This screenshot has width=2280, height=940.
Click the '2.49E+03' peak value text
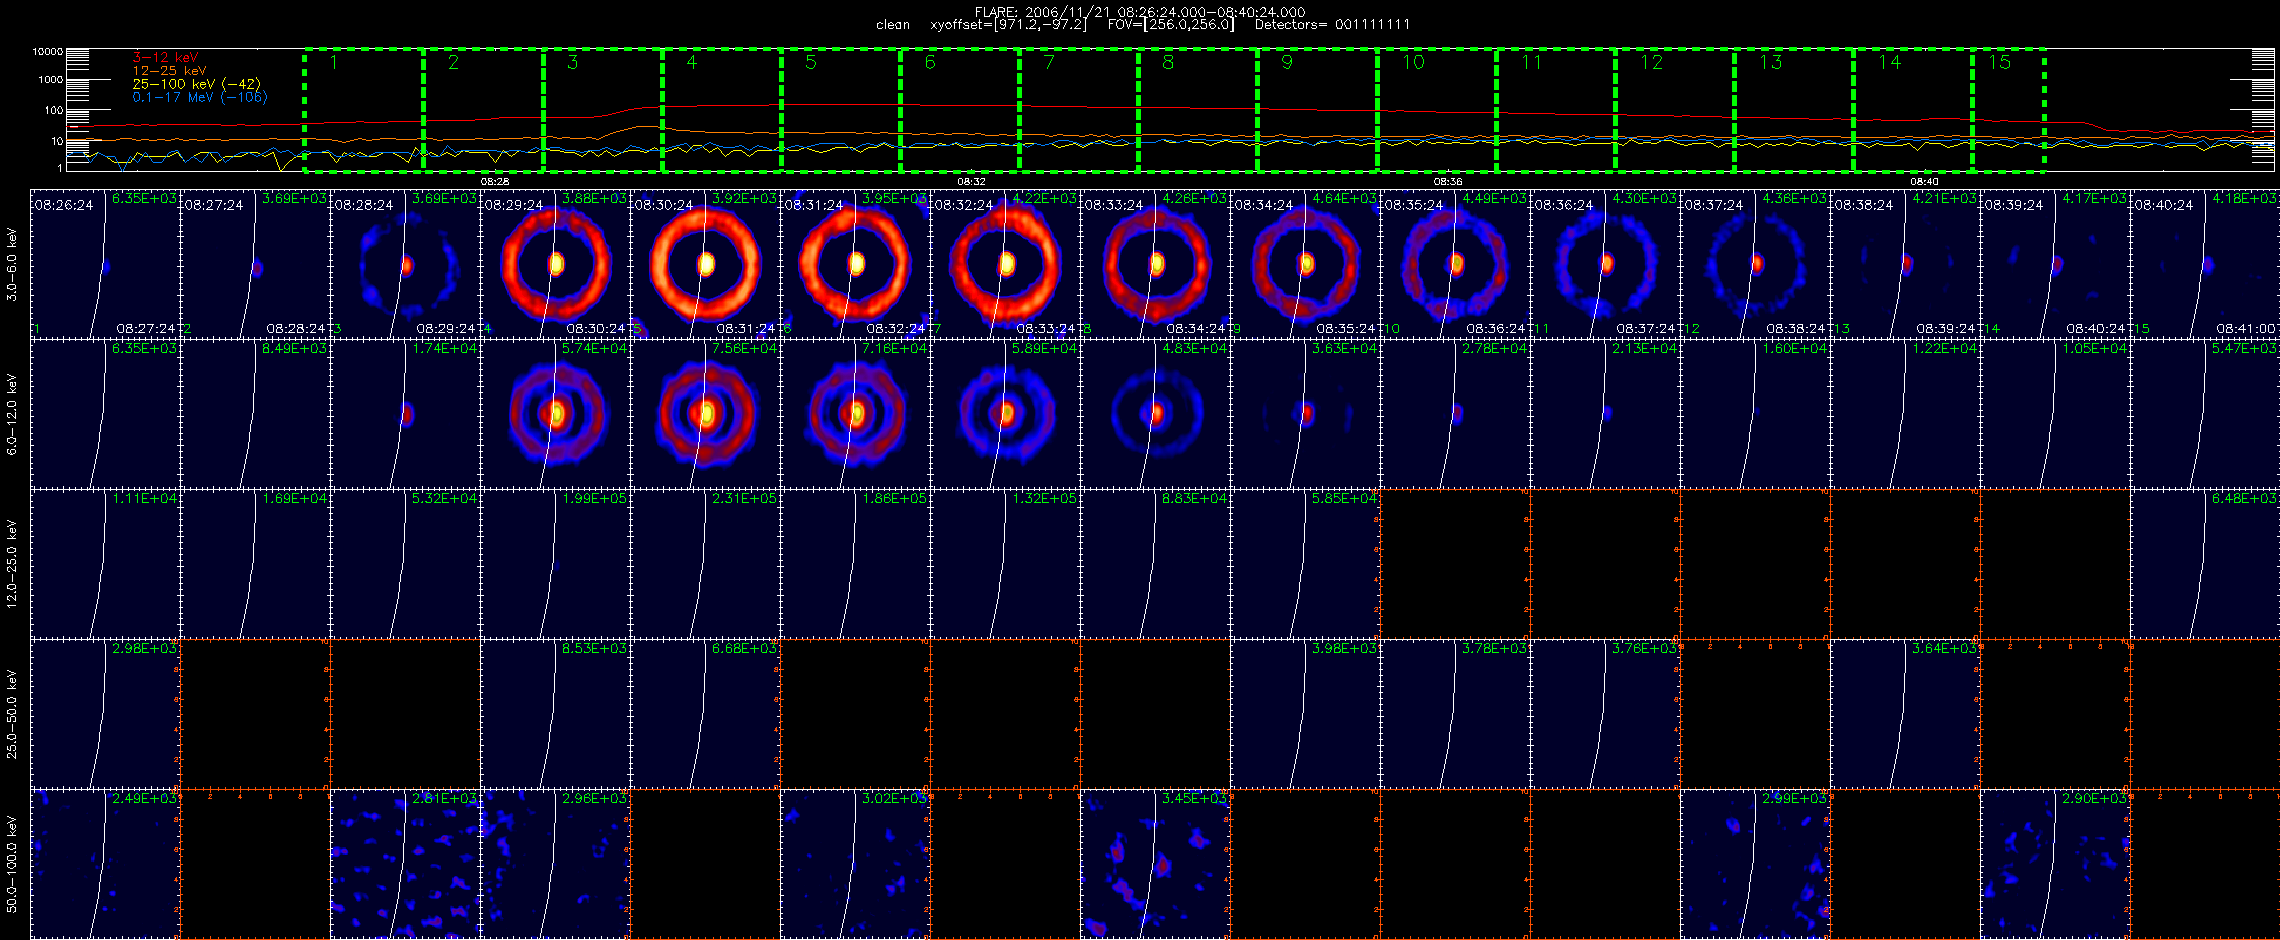point(145,798)
